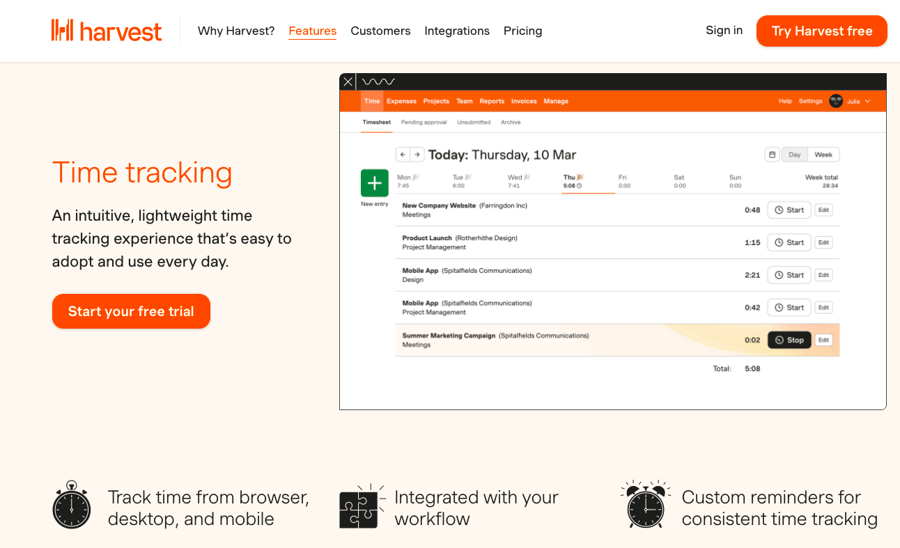Screen dimensions: 900x548
Task: Click the wave logo in demo header
Action: click(x=378, y=81)
